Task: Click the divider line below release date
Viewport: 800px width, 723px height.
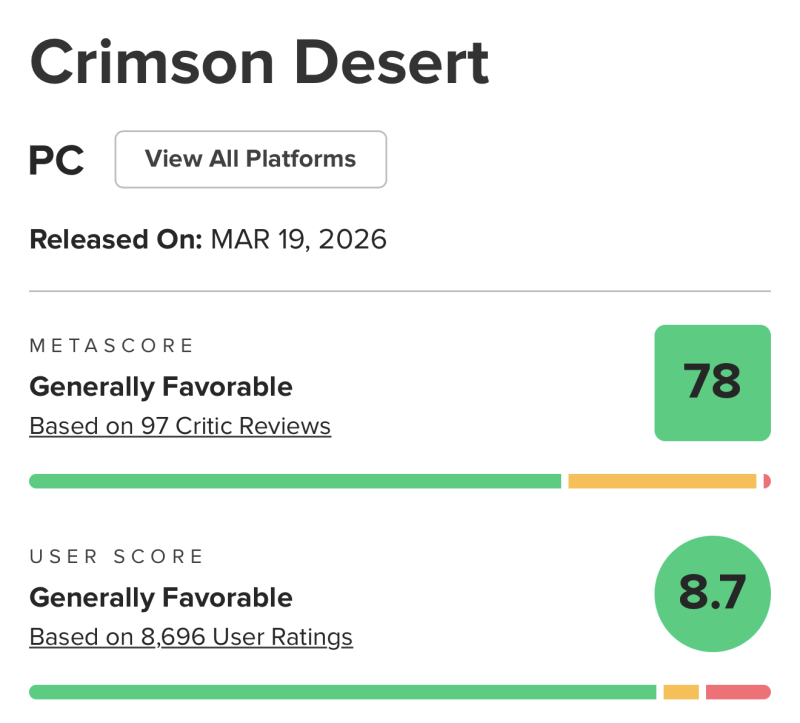Action: (x=400, y=291)
